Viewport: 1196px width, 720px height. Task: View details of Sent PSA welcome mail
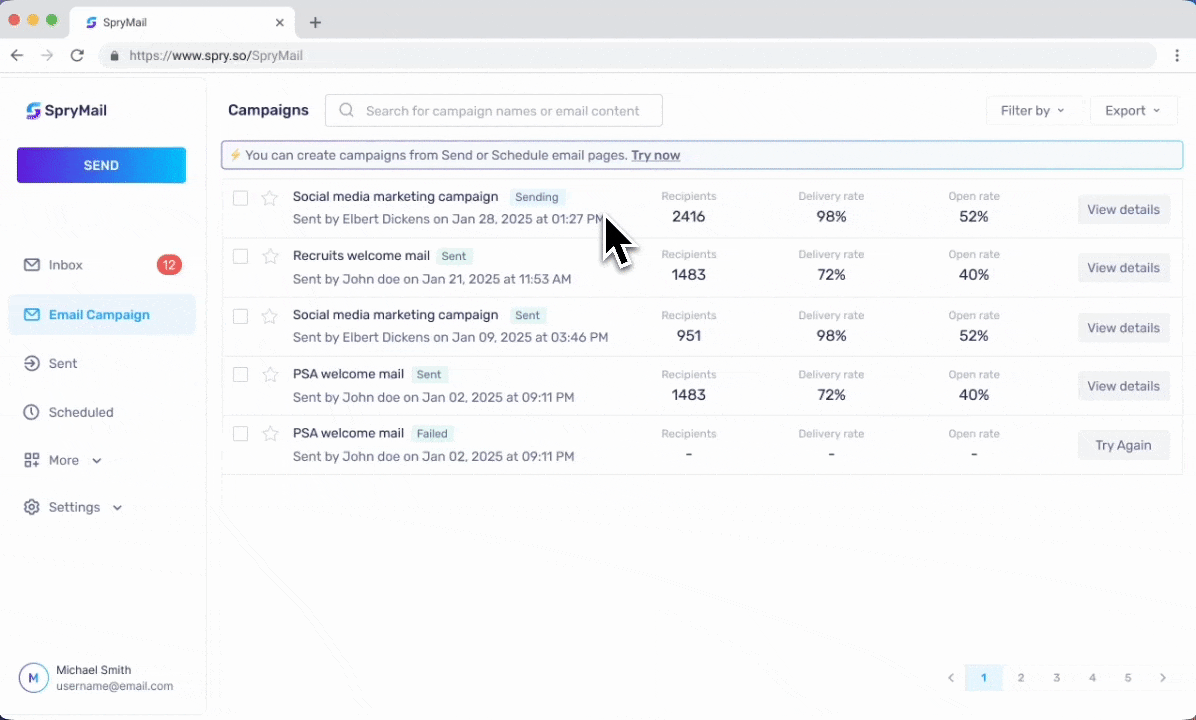[1124, 386]
